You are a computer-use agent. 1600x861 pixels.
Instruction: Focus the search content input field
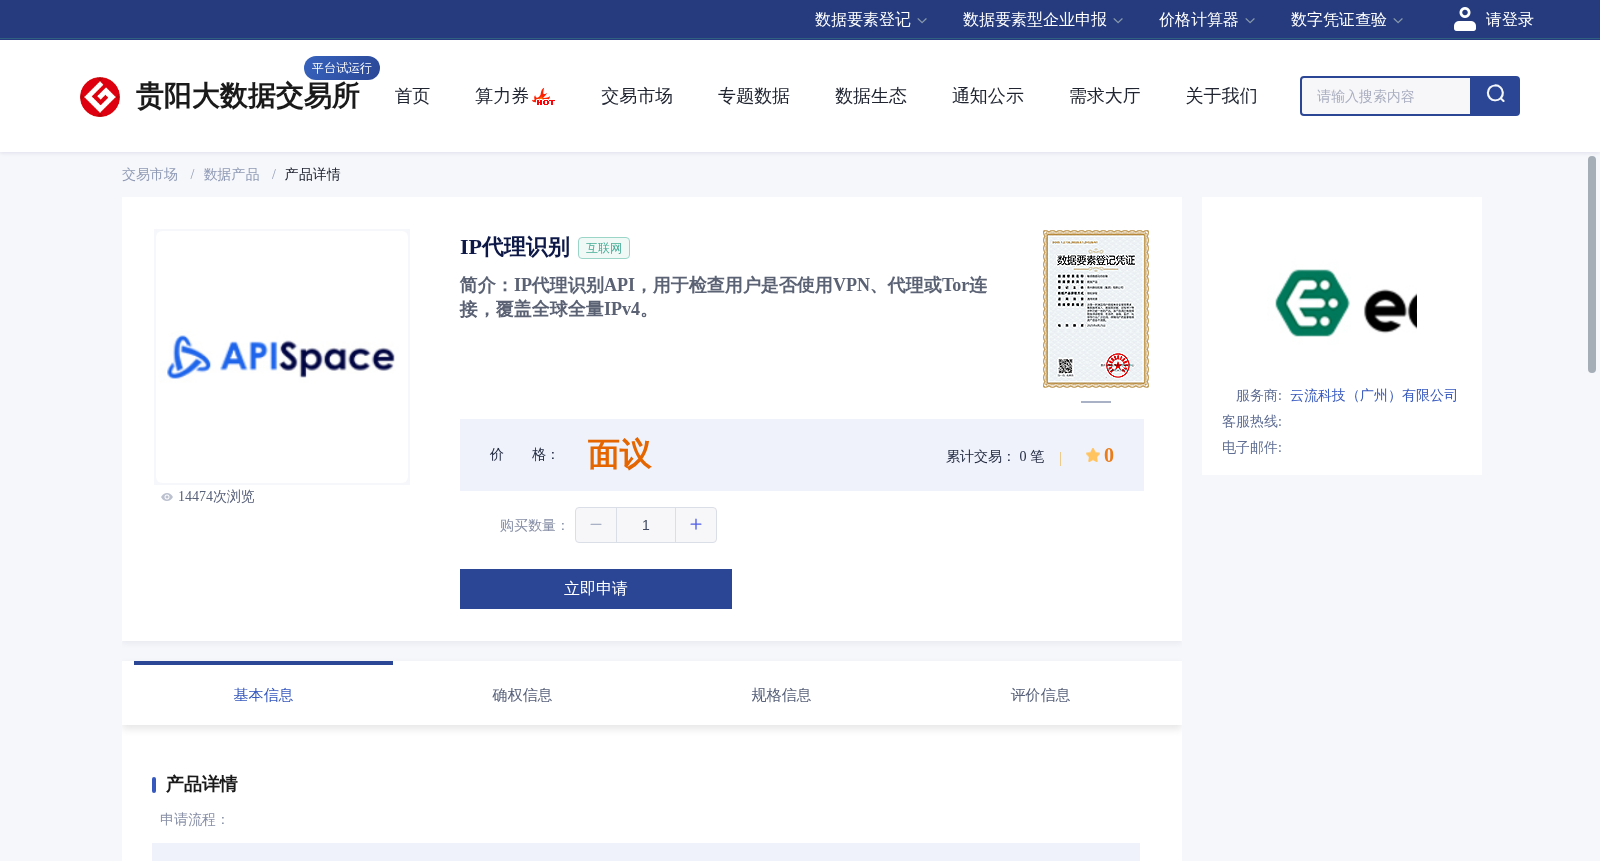pyautogui.click(x=1386, y=96)
